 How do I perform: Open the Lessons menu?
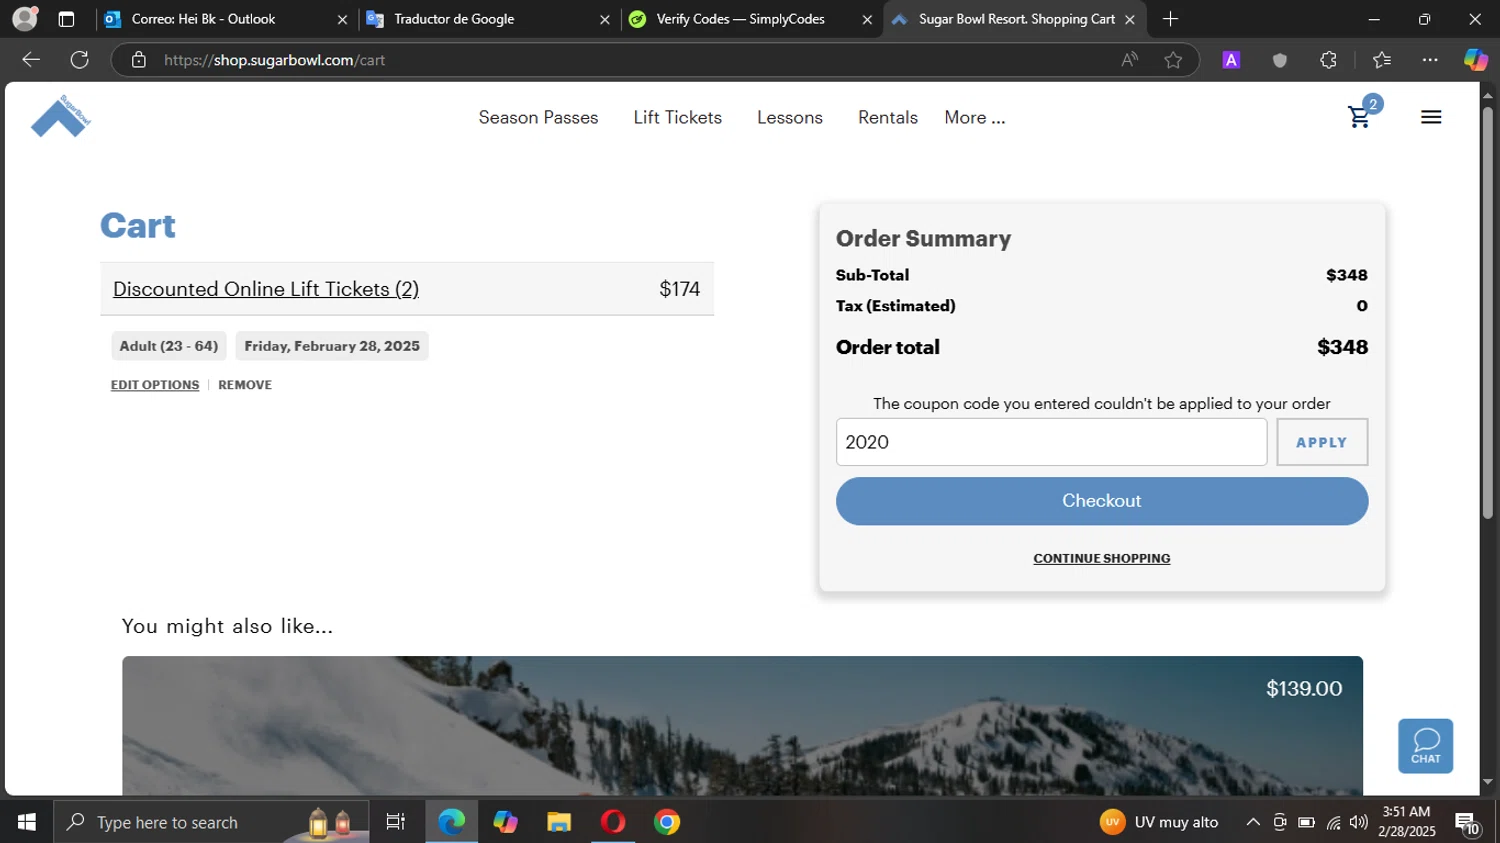click(x=789, y=117)
